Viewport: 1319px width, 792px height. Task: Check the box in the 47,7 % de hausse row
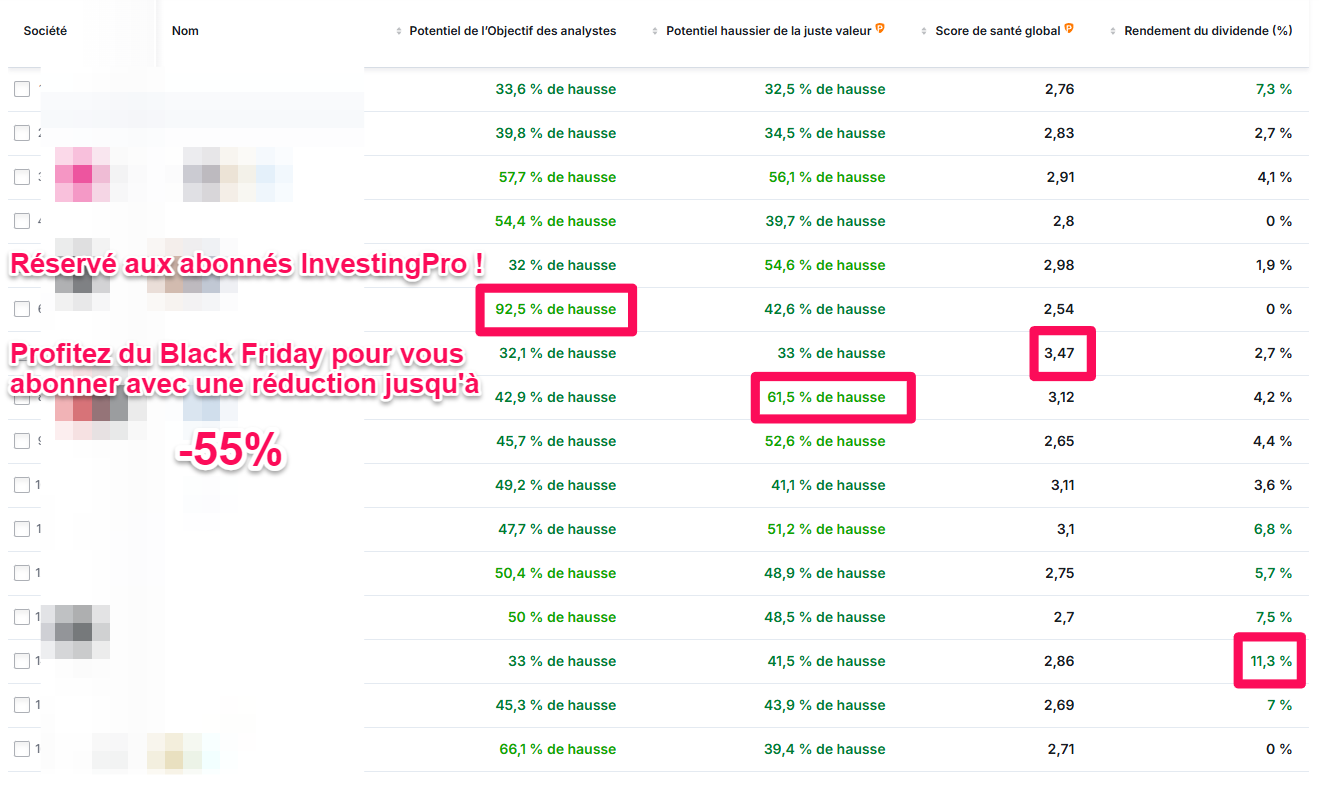[22, 529]
